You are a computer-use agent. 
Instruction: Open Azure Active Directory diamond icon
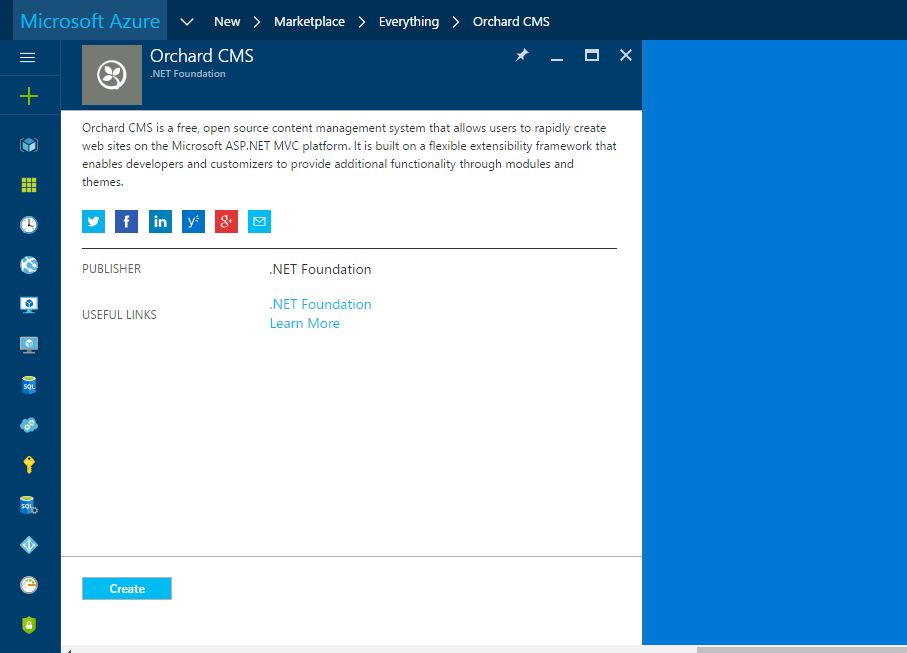point(29,545)
